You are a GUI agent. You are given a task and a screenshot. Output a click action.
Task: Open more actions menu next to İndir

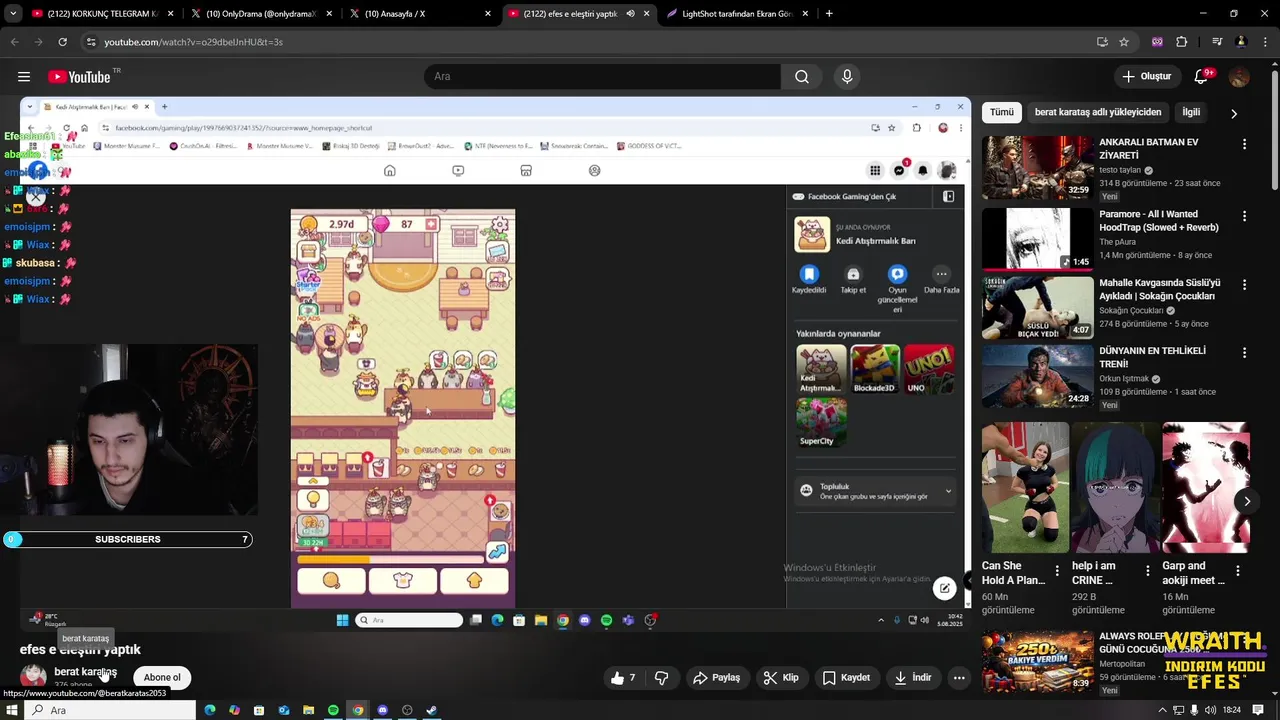(959, 678)
